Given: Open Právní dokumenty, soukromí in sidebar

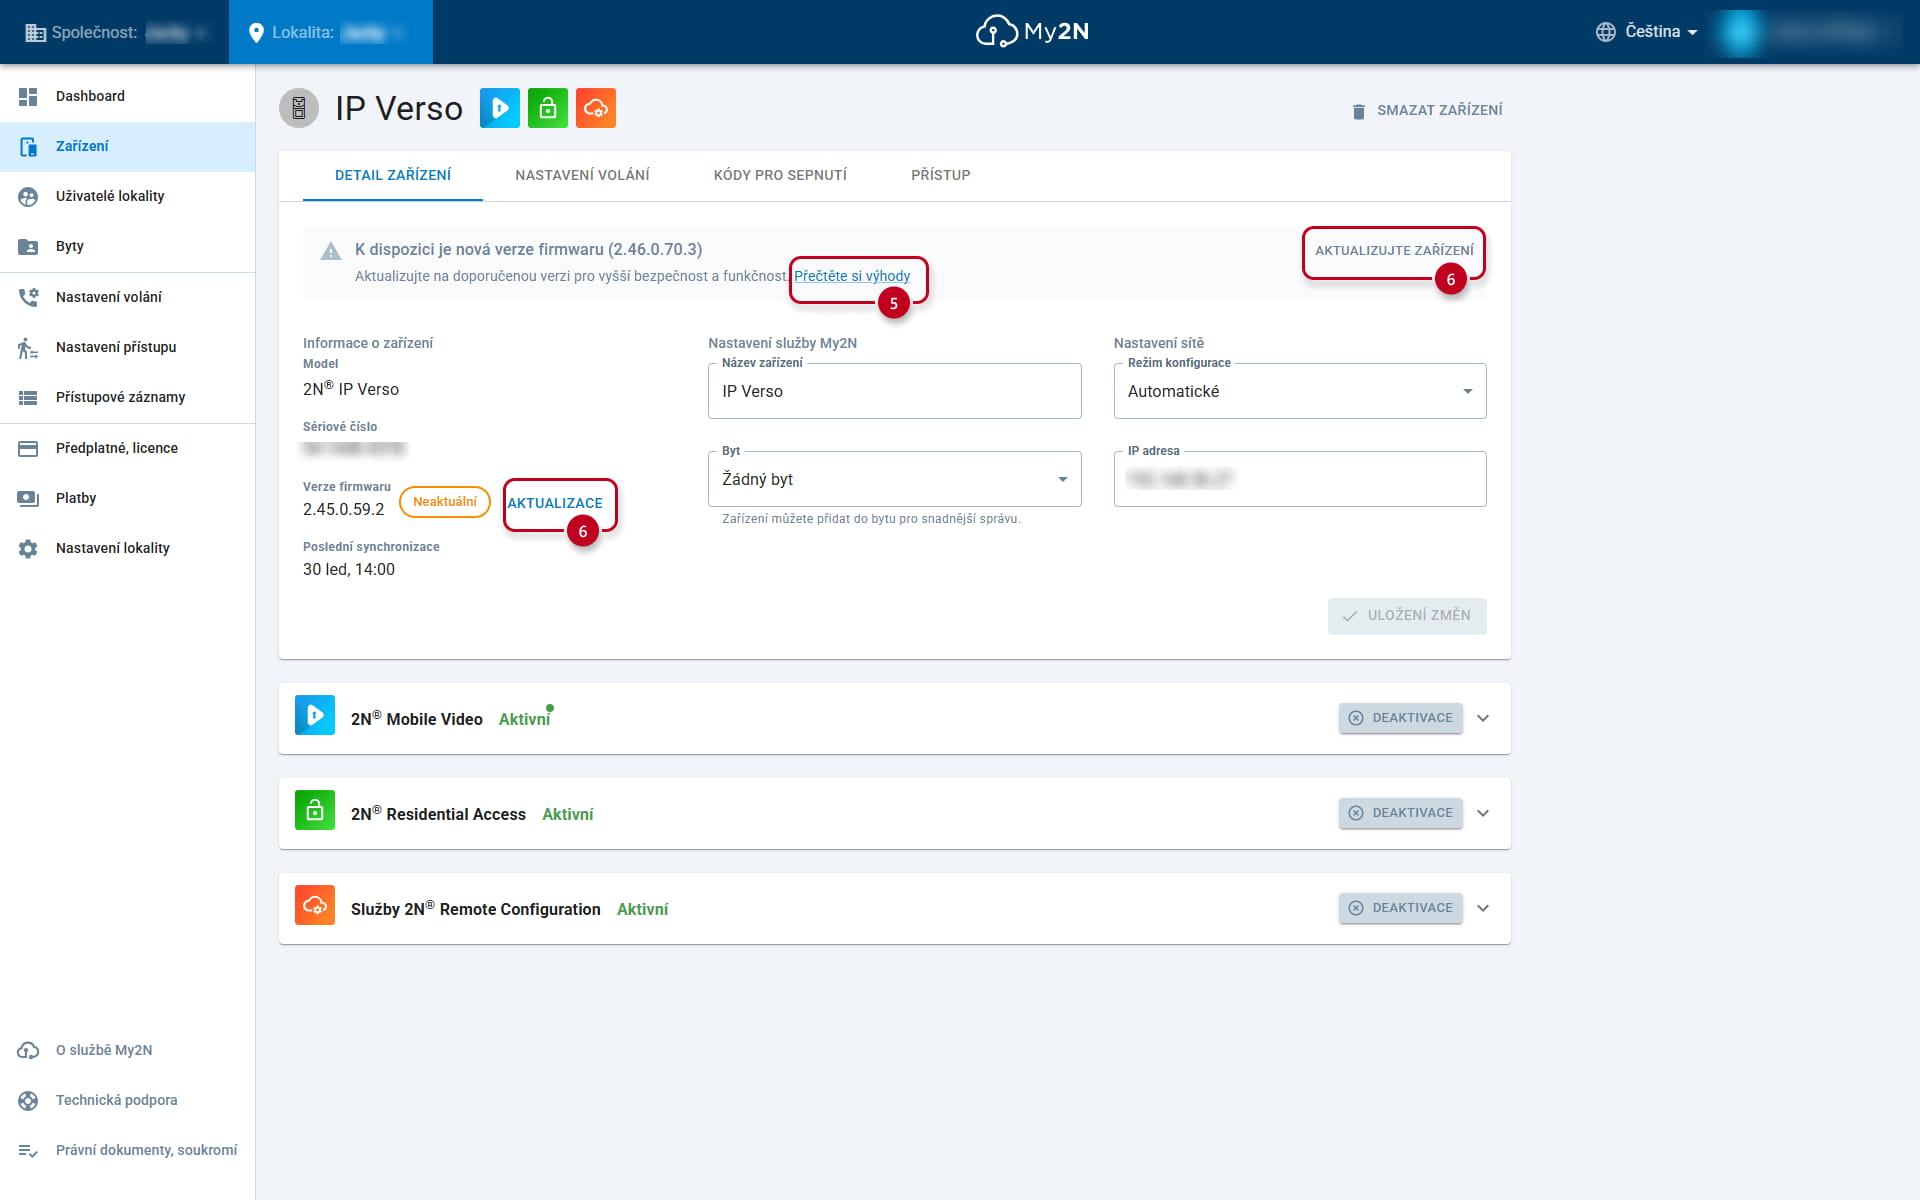Looking at the screenshot, I should click(x=127, y=1151).
